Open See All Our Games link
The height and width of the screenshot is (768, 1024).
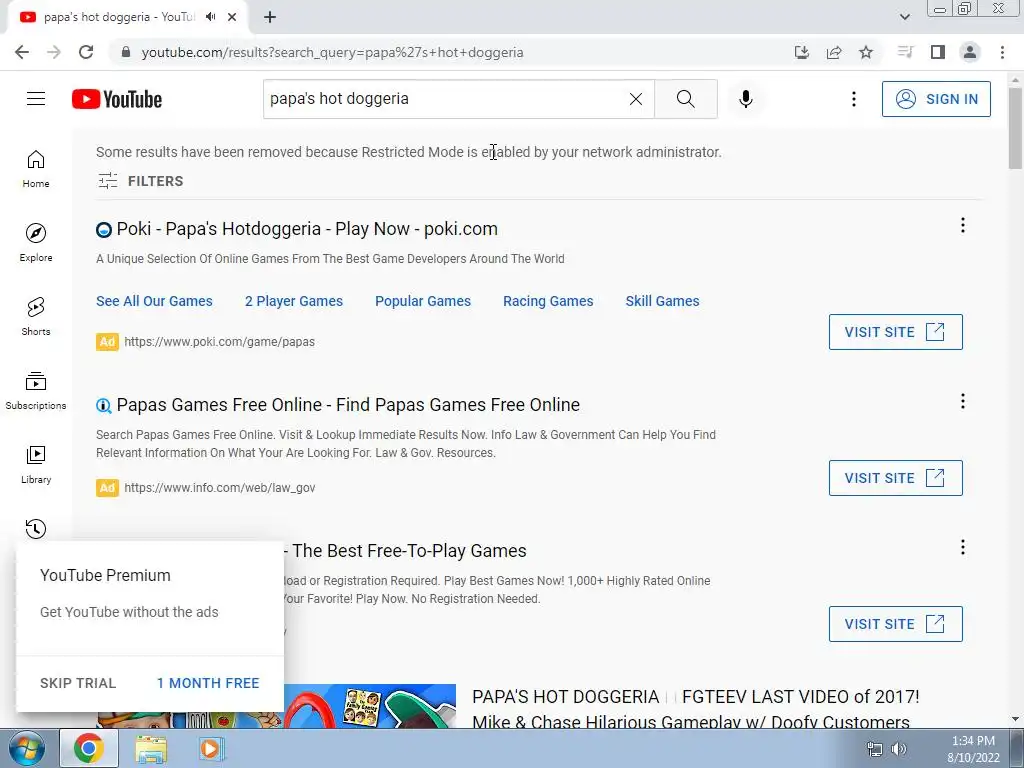click(x=154, y=301)
